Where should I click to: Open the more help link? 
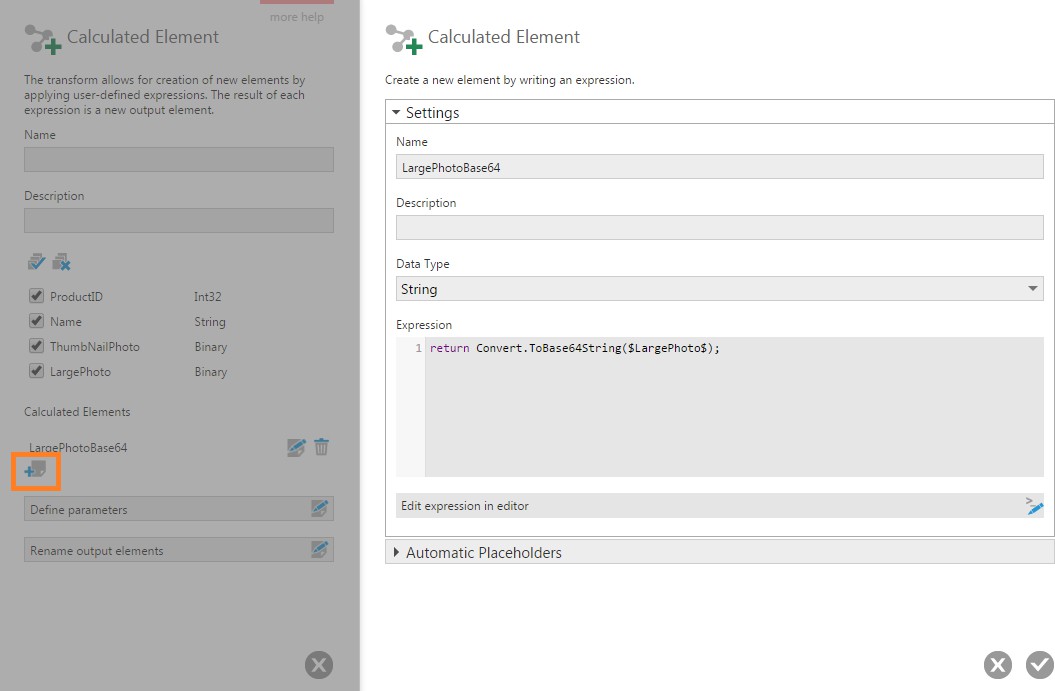(x=296, y=17)
